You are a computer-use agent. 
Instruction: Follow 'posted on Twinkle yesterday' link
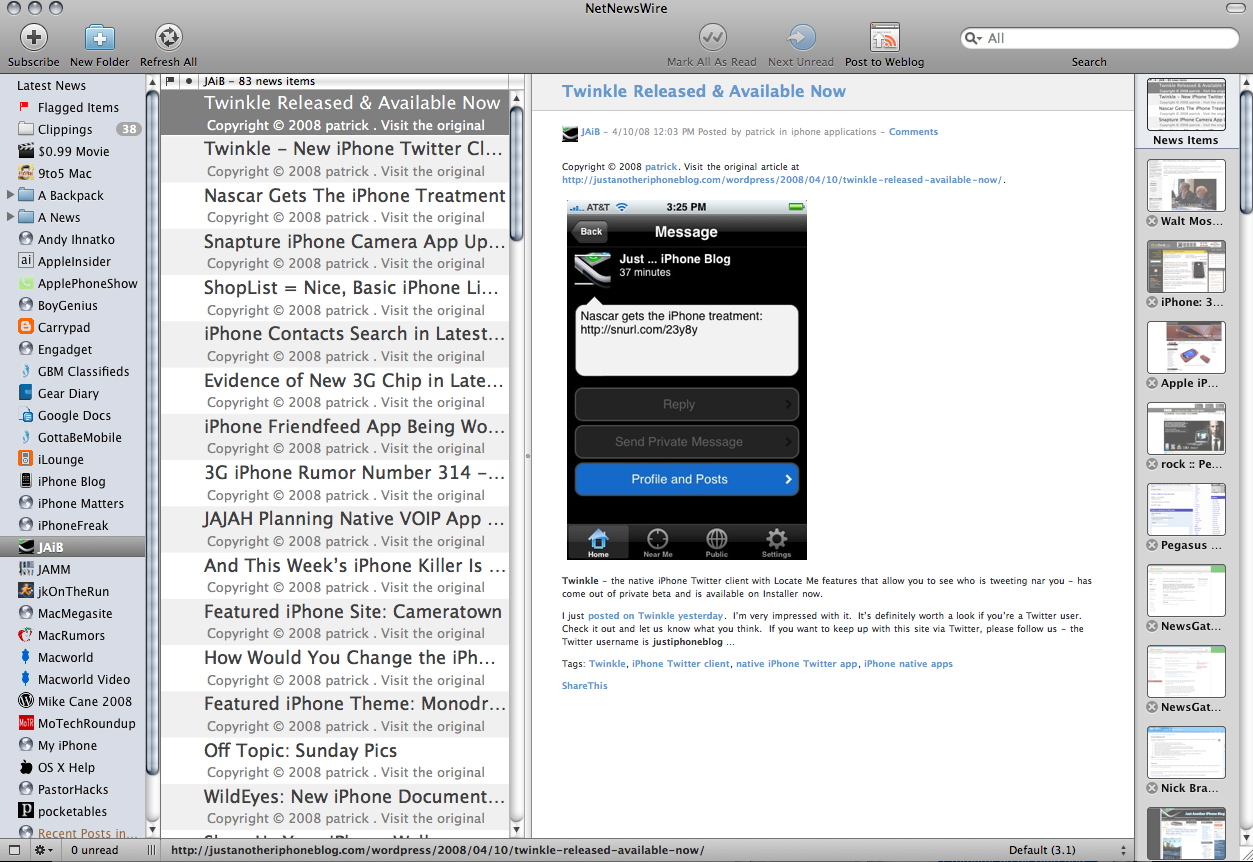pos(655,616)
